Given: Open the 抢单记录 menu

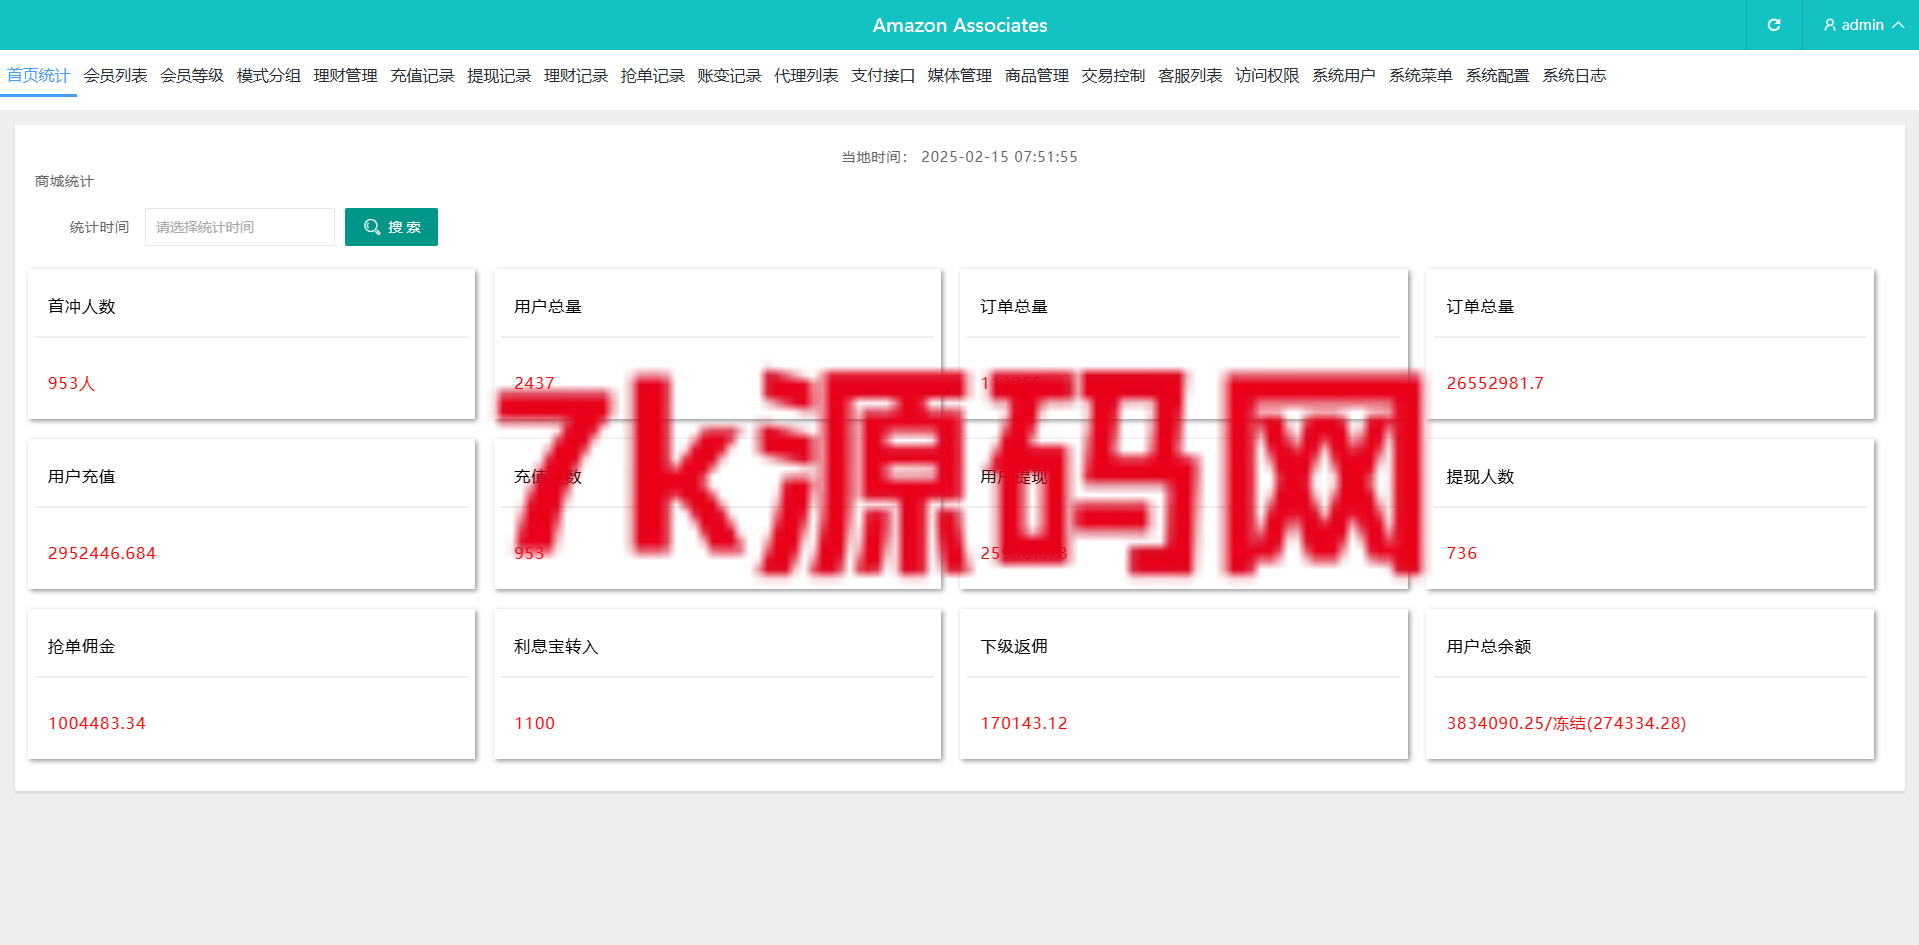Looking at the screenshot, I should click(x=653, y=75).
